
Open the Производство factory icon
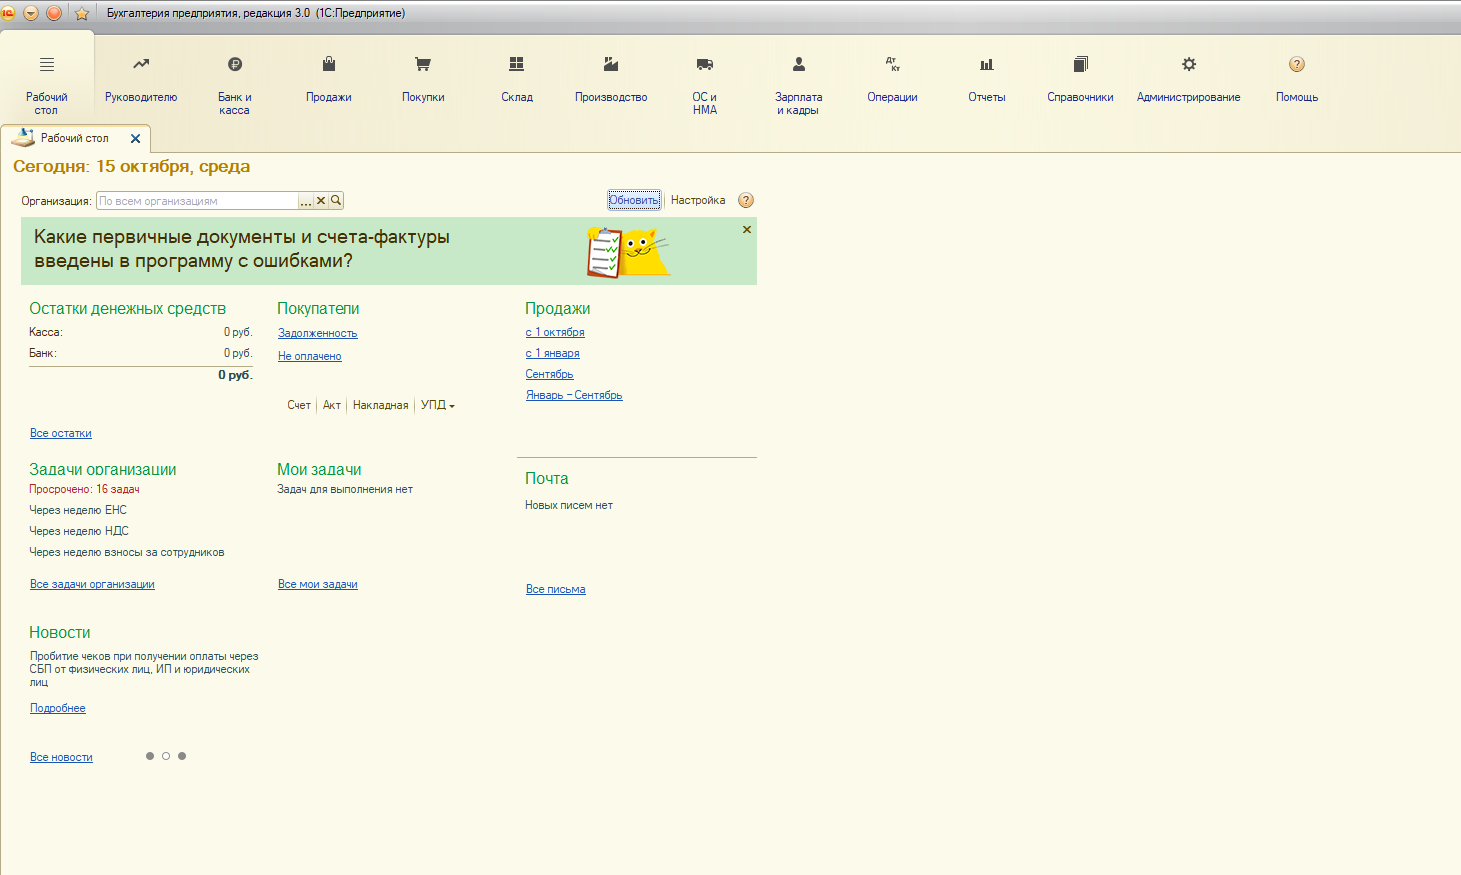611,65
